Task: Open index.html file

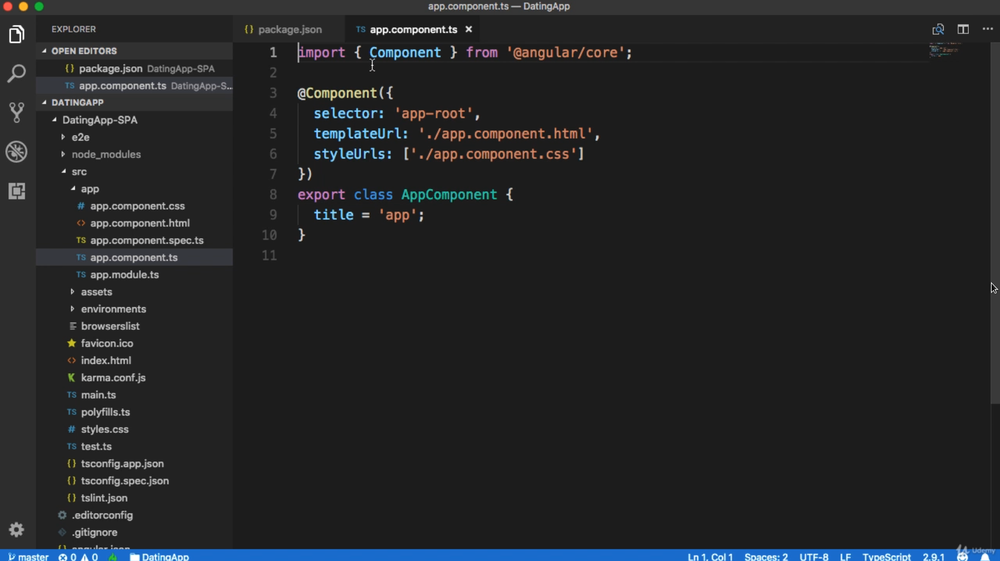Action: 106,361
